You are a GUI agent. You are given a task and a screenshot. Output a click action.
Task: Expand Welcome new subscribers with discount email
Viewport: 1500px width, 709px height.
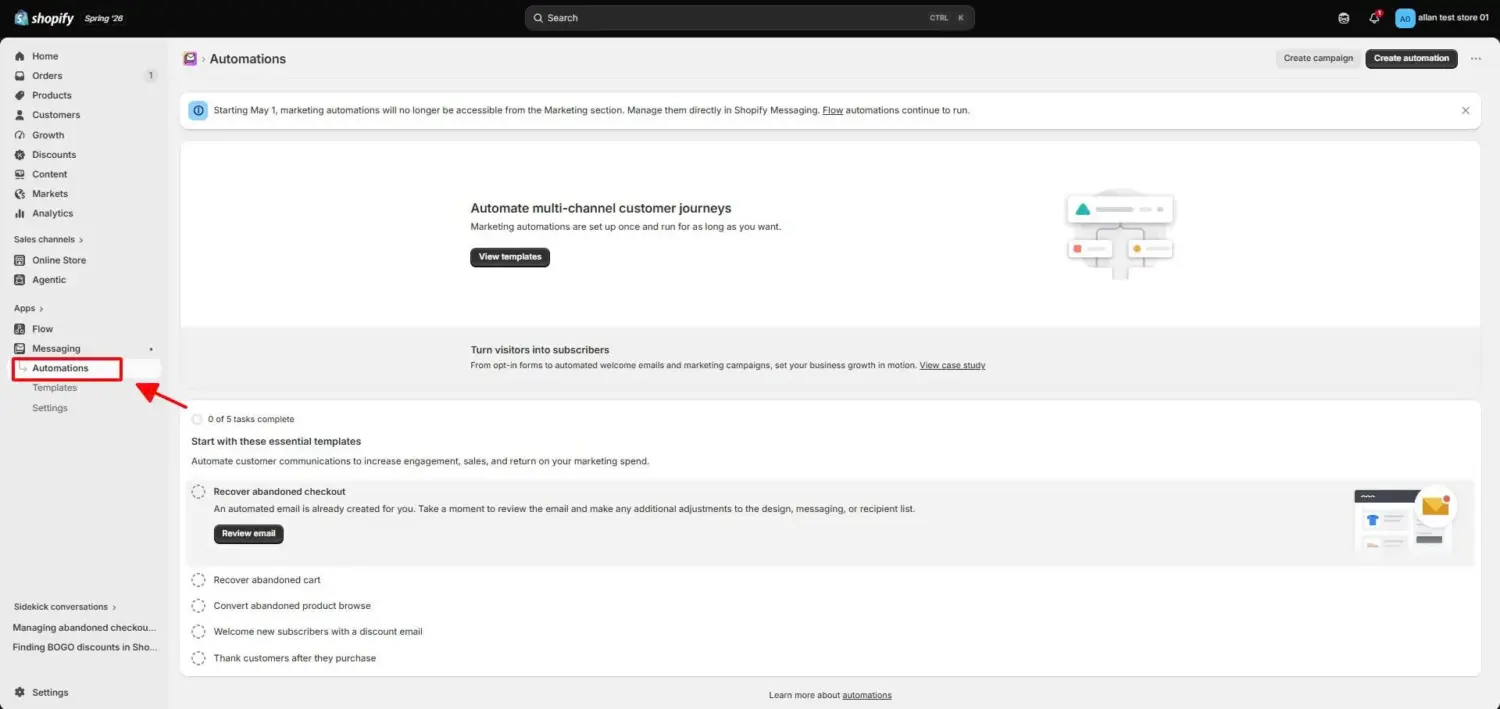(318, 632)
